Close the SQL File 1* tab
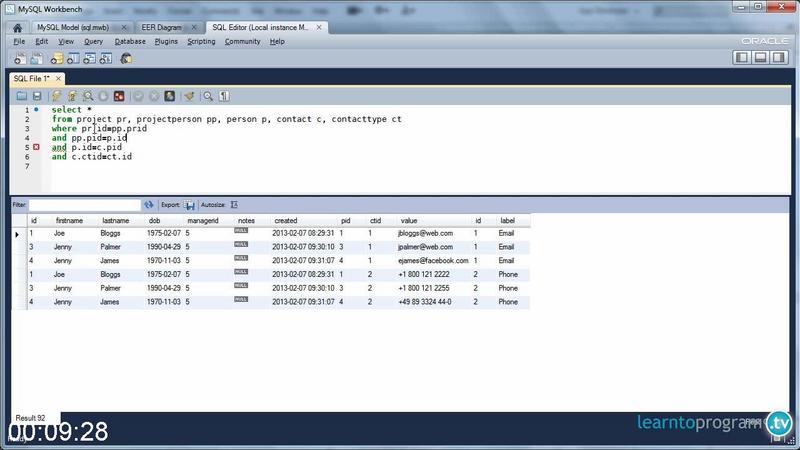The width and height of the screenshot is (800, 450). coord(58,79)
